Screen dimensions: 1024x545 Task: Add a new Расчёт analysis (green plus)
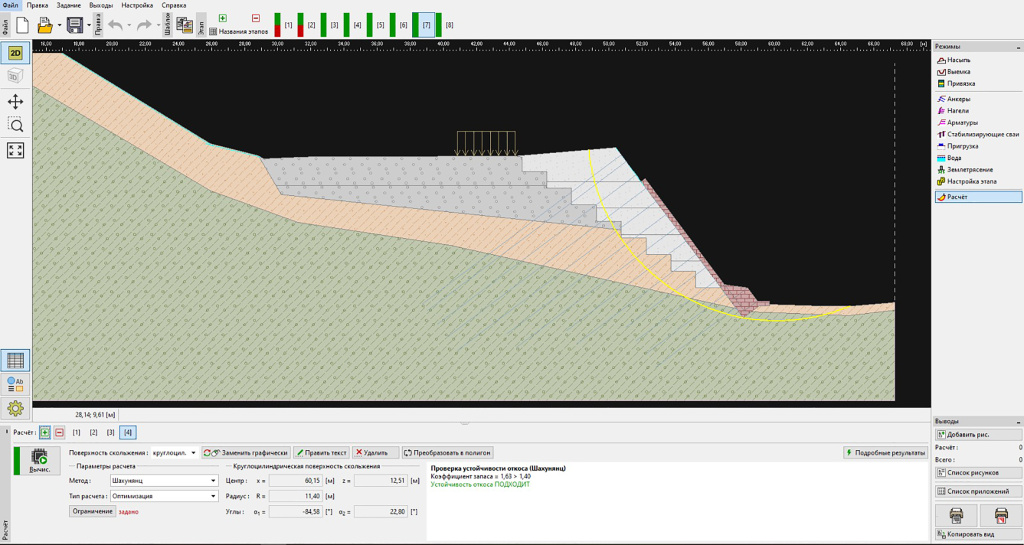click(x=44, y=432)
